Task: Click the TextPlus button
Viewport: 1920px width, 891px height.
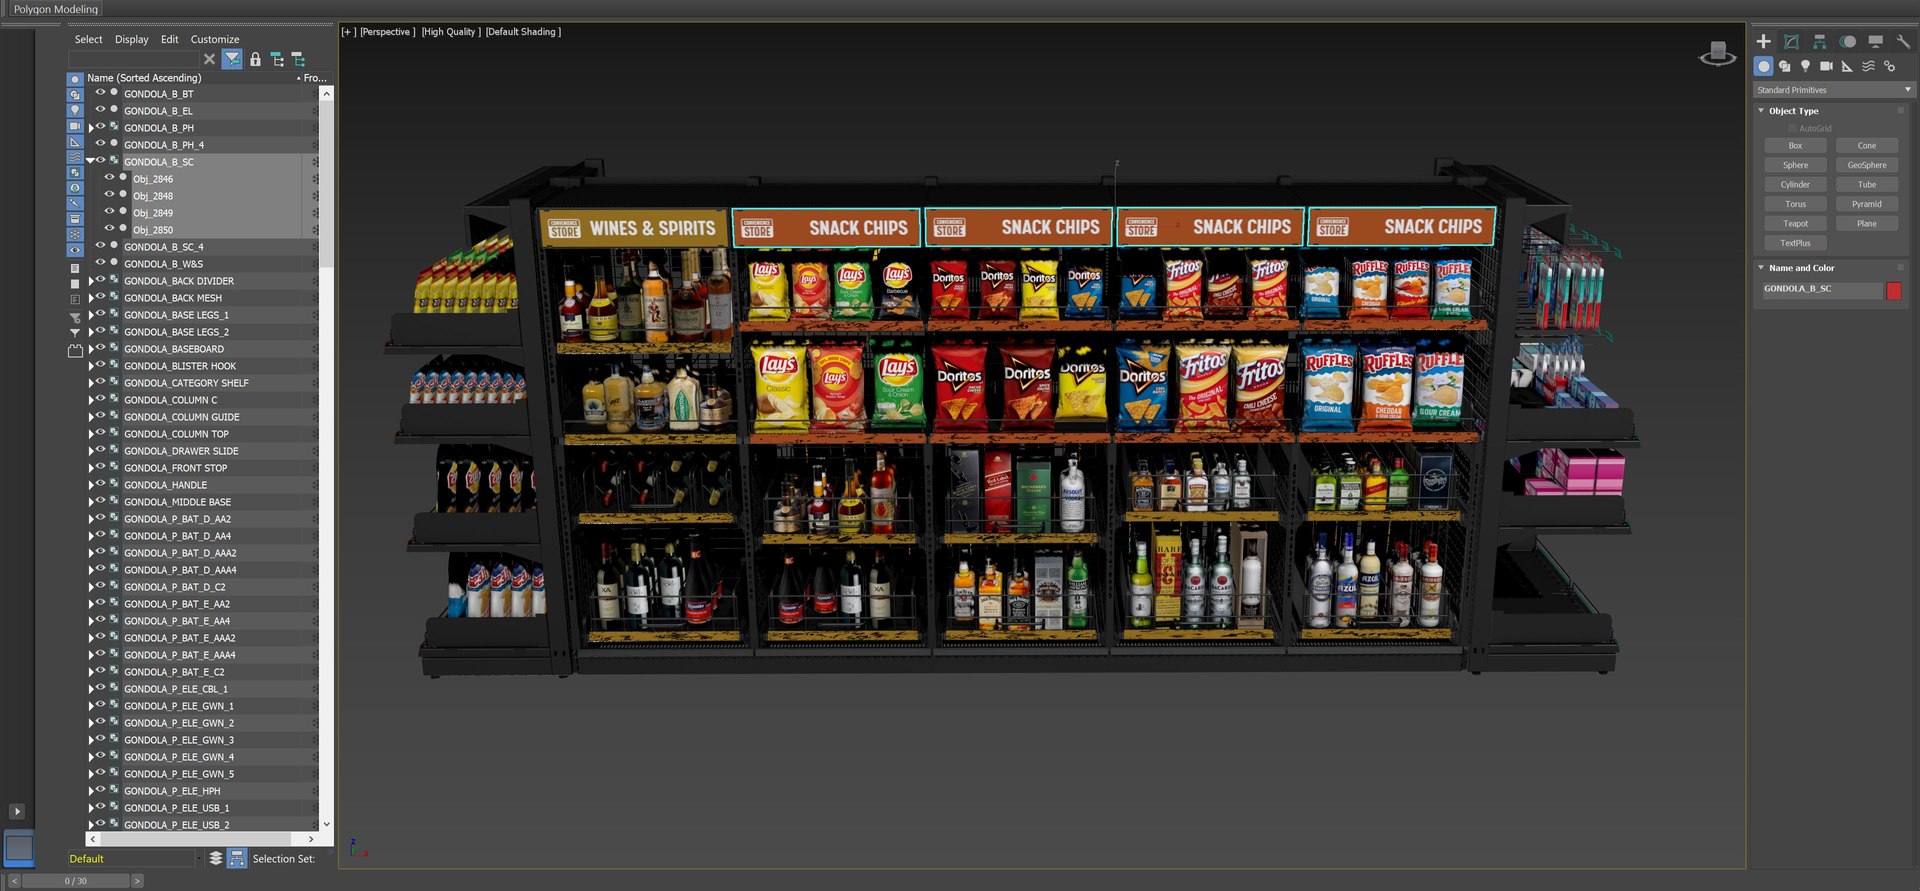Action: pyautogui.click(x=1795, y=243)
